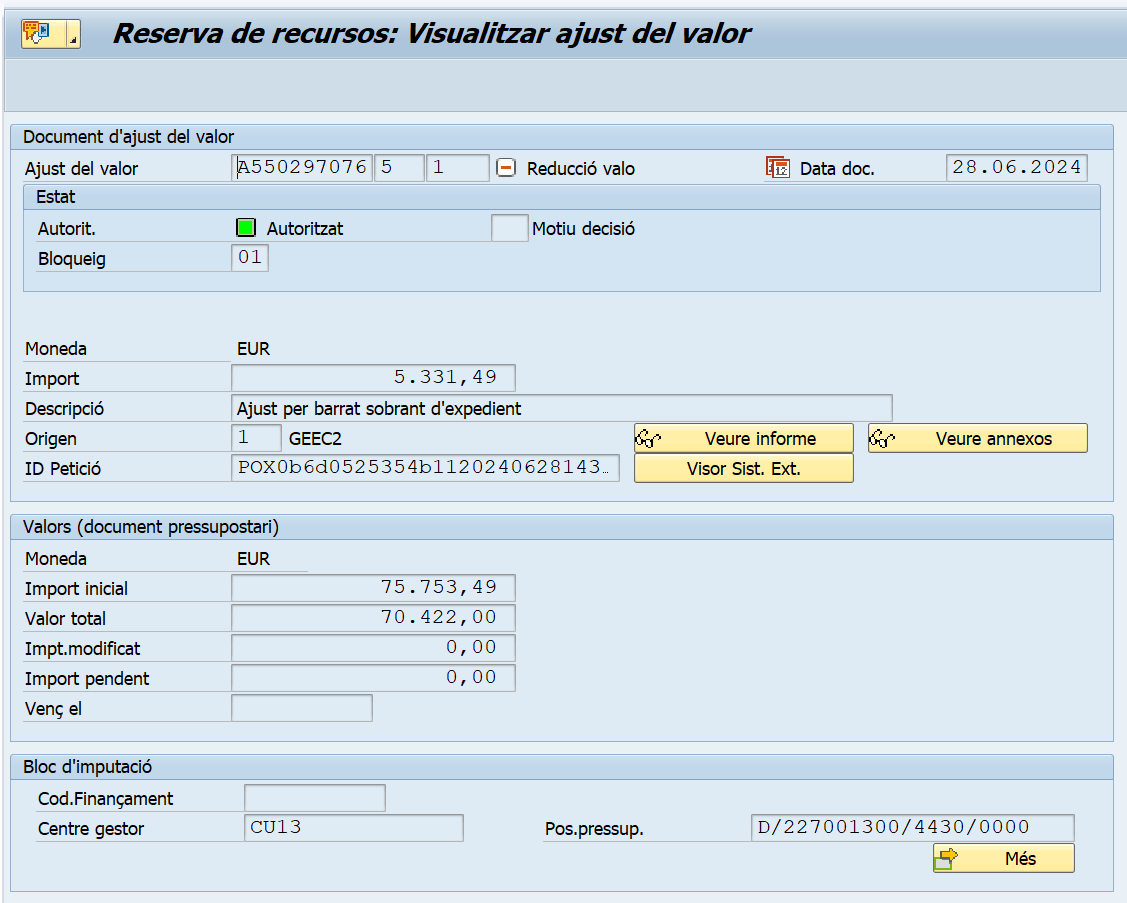This screenshot has width=1127, height=903.
Task: Click the Centre gestor field with CU13
Action: point(353,828)
